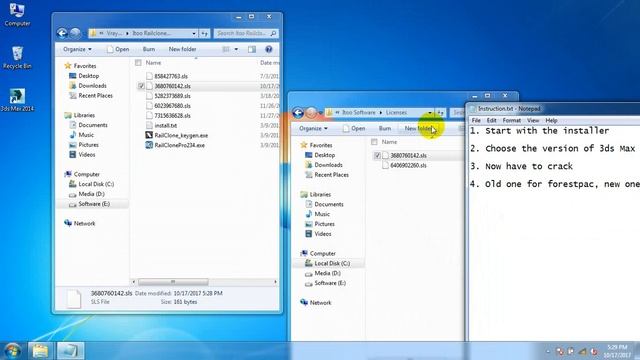Screen dimensions: 640x360
Task: Click Licenses folder in address breadcrumb
Action: [x=396, y=112]
